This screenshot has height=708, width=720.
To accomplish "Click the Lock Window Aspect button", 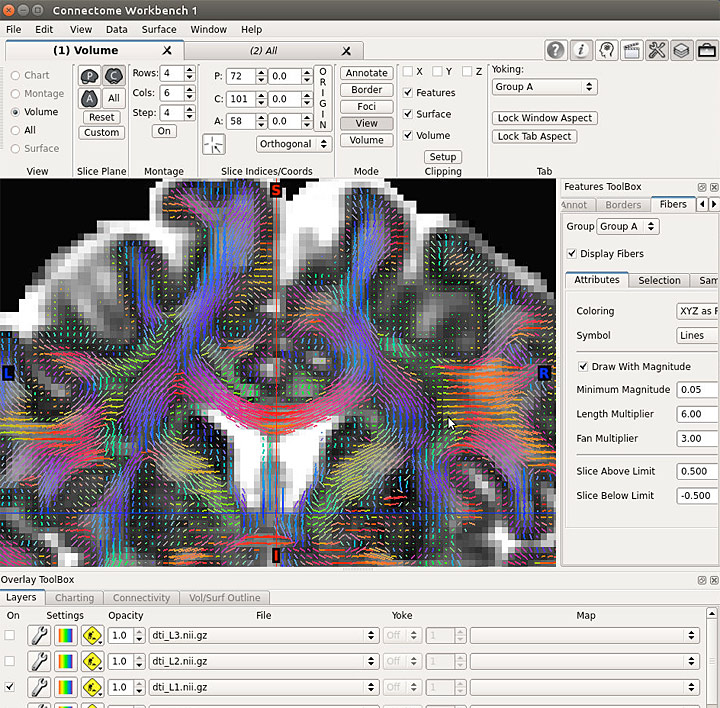I will (545, 118).
